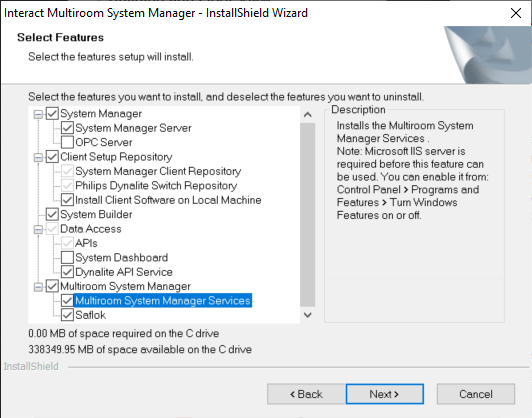Toggle the Philips Dynalite Switch Repository checkbox
Screen dimensions: 532x418
coord(67,186)
